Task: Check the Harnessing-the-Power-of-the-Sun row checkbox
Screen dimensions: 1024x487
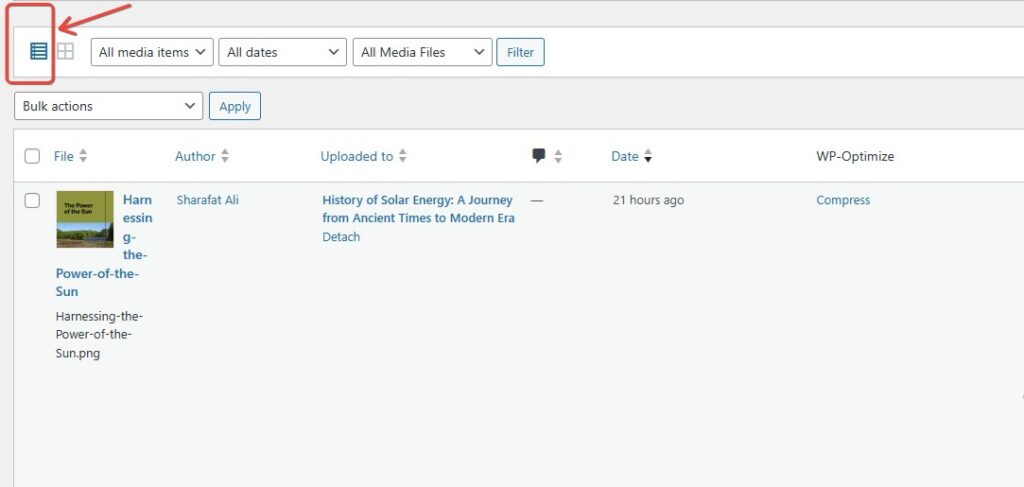Action: tap(32, 200)
